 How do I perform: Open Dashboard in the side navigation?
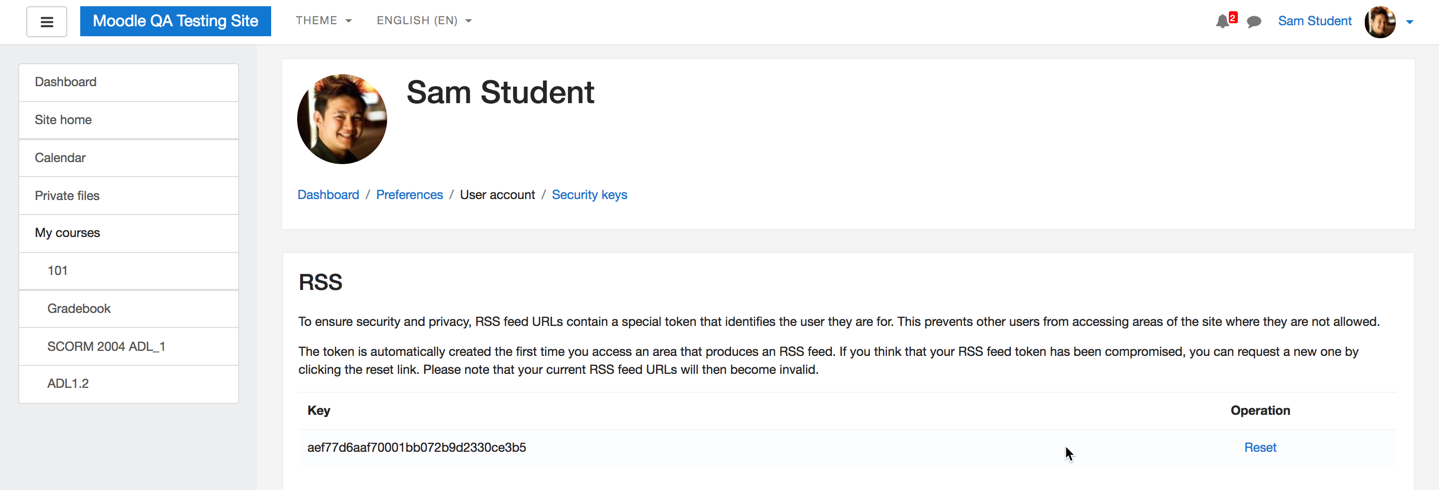pyautogui.click(x=129, y=82)
